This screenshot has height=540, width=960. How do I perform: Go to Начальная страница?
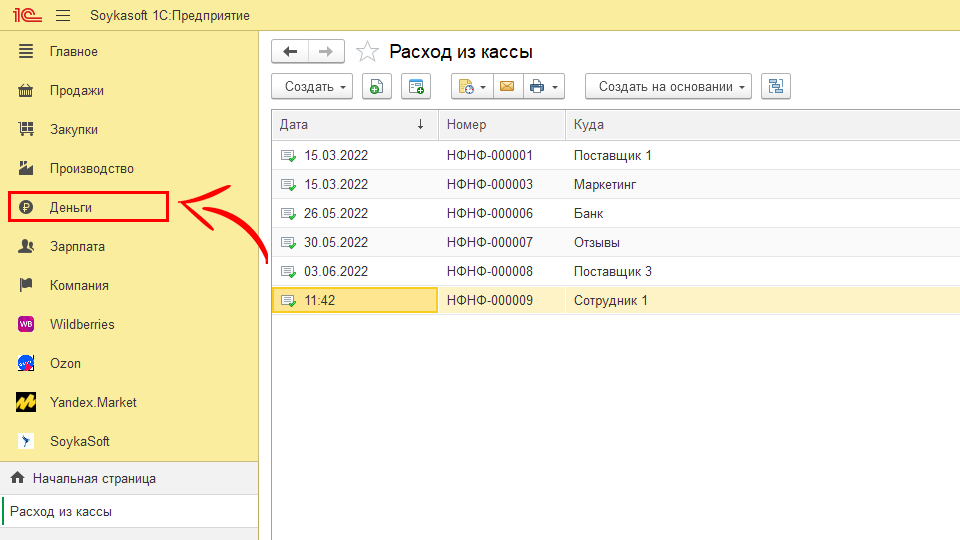[x=94, y=478]
